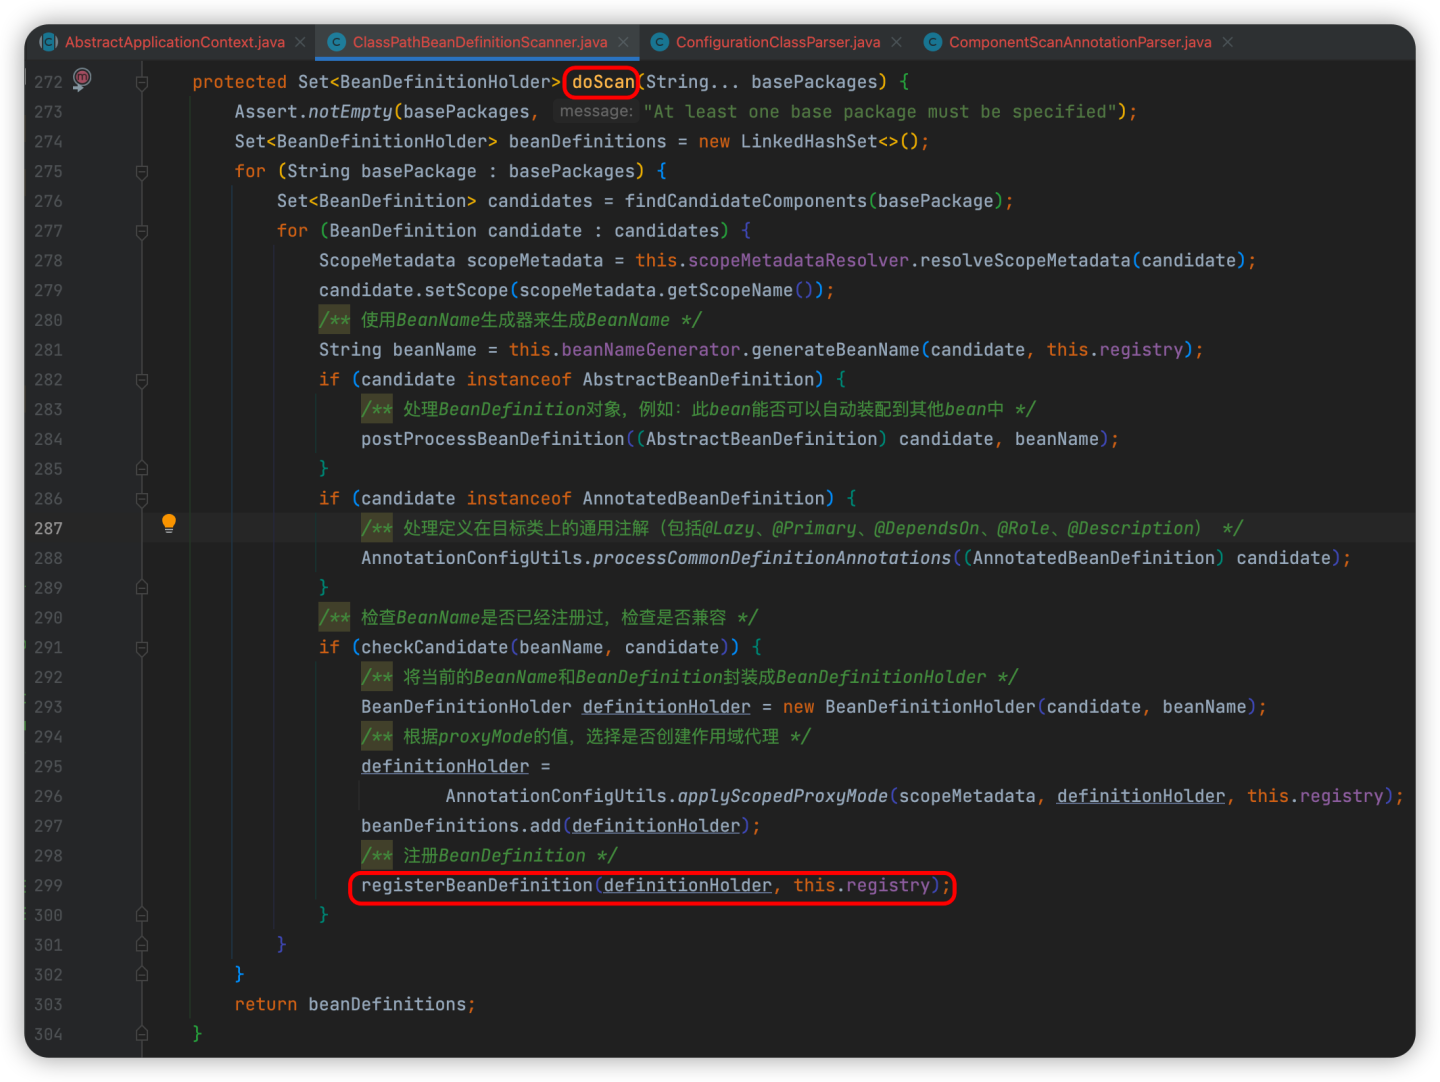Click registerBeanDefinition call on line 299
This screenshot has height=1082, width=1440.
[x=477, y=885]
